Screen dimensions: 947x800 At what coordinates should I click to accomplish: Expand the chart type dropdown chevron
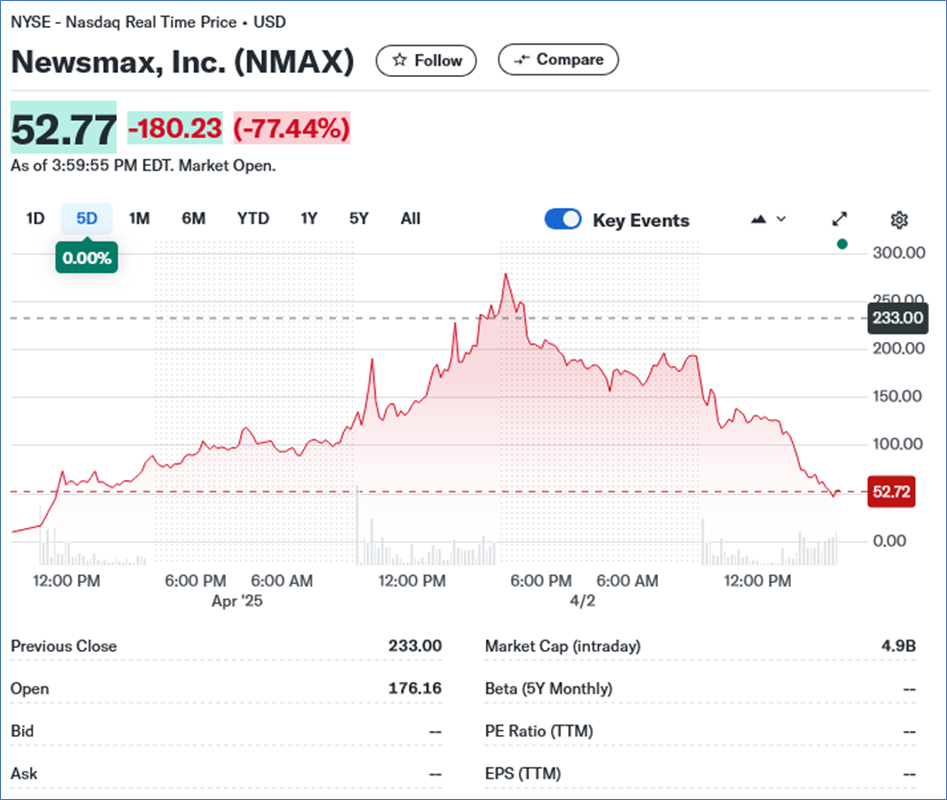[x=782, y=219]
